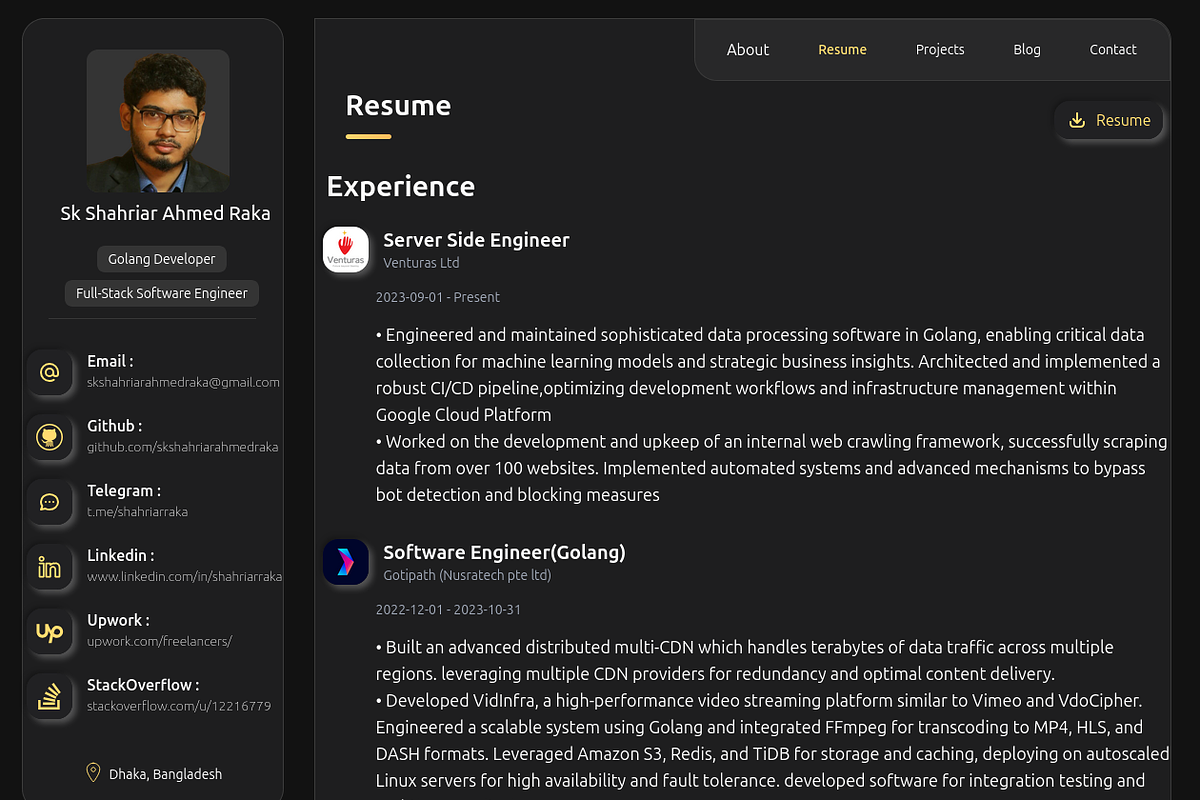This screenshot has height=800, width=1200.
Task: Open the Blog tab
Action: [1027, 49]
